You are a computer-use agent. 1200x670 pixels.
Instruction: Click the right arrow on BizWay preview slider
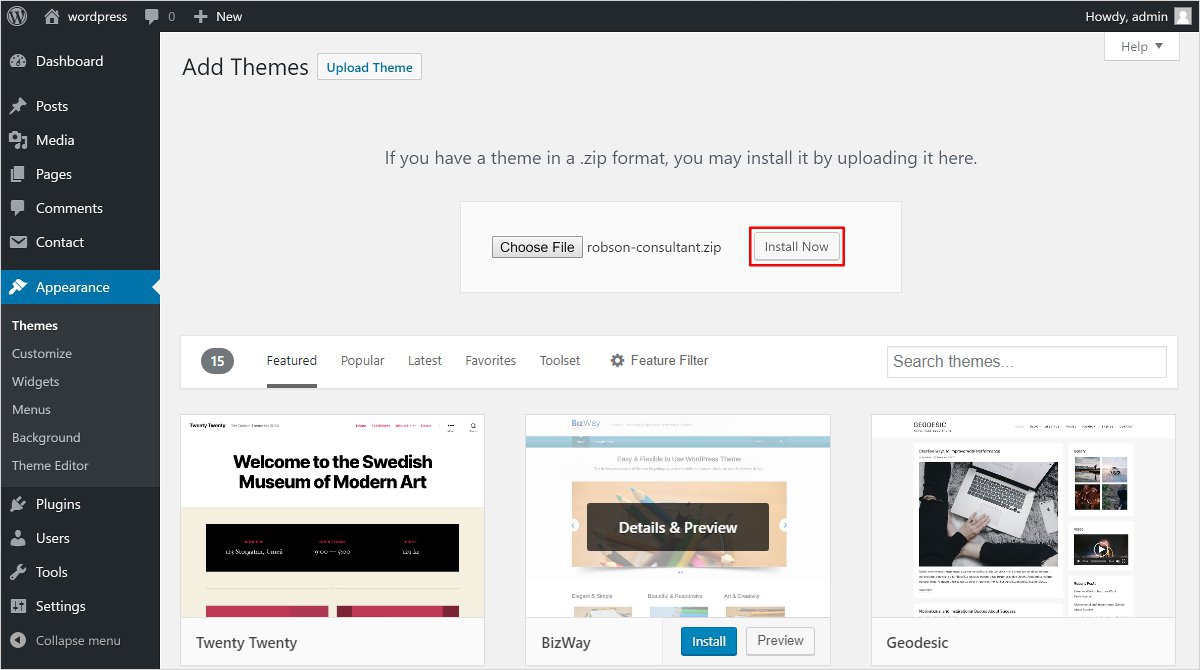785,525
